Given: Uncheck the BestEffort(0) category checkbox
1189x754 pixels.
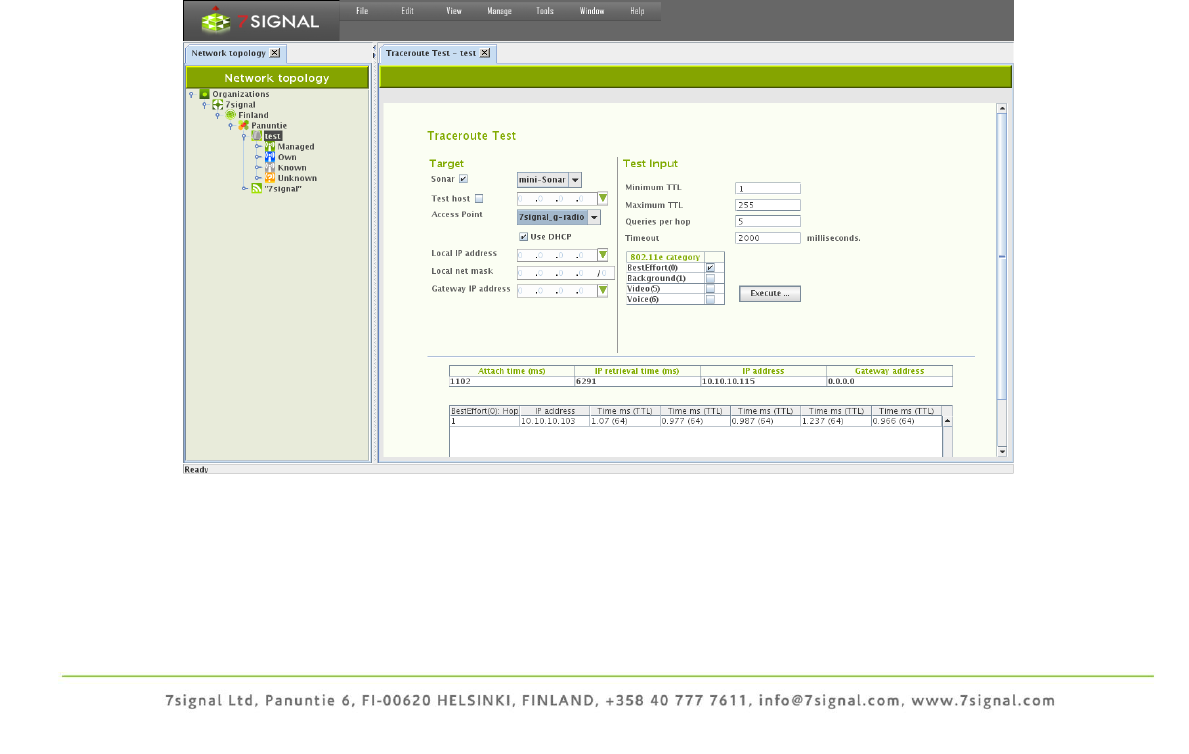Looking at the screenshot, I should click(711, 268).
